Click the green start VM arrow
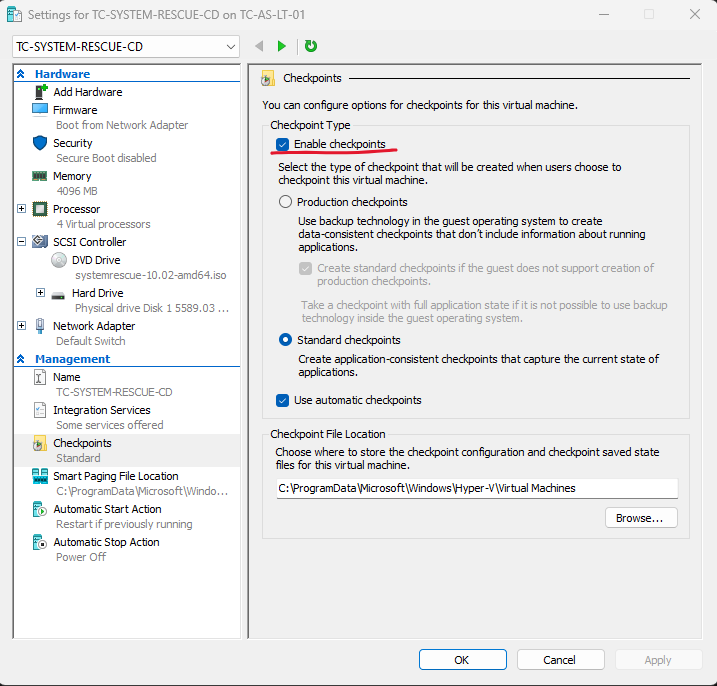The width and height of the screenshot is (717, 686). [x=282, y=46]
